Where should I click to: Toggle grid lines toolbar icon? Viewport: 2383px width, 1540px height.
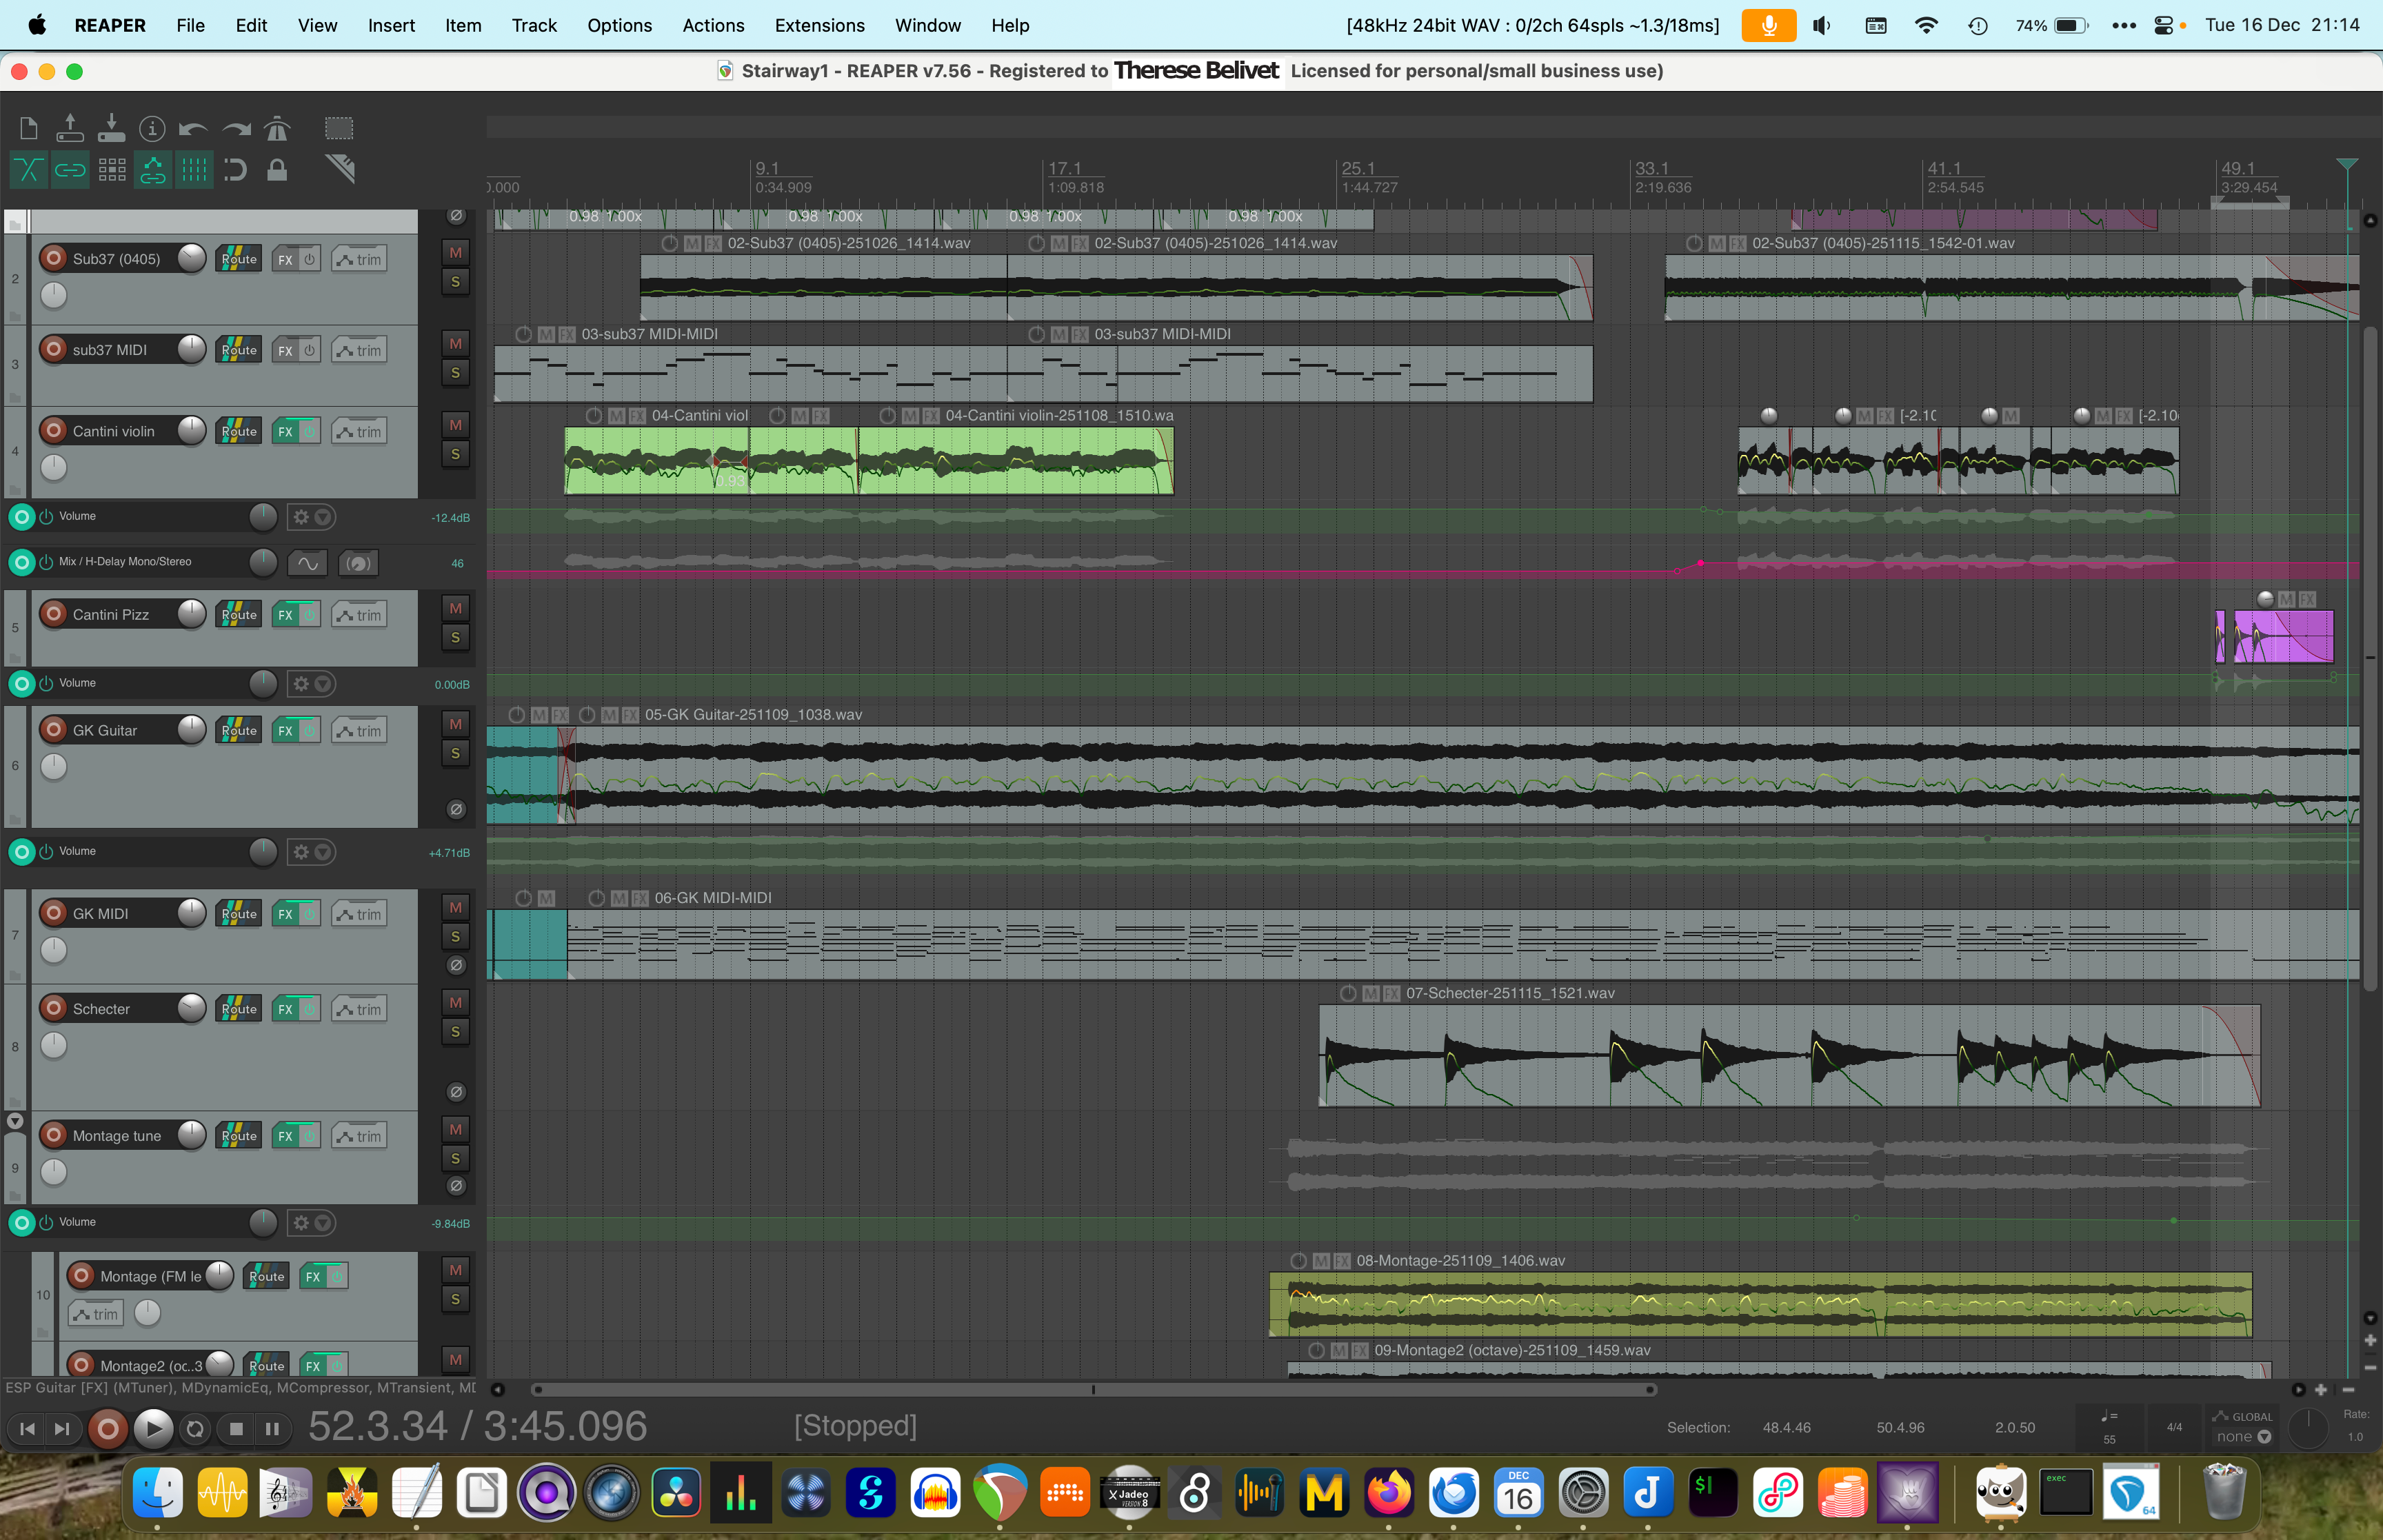point(194,170)
